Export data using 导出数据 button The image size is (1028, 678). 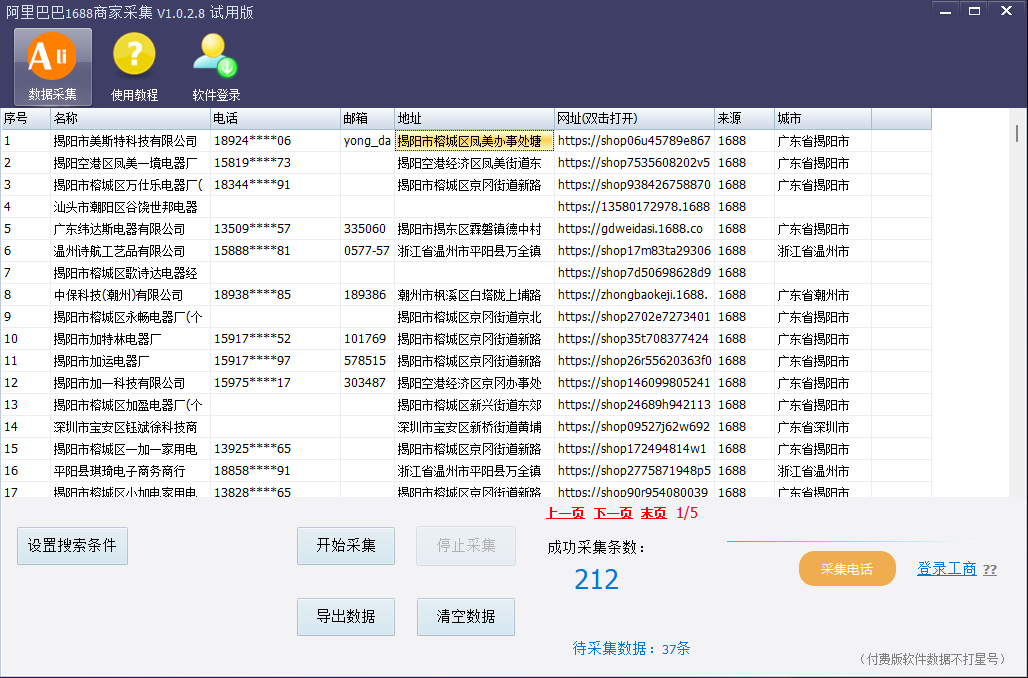[x=346, y=616]
